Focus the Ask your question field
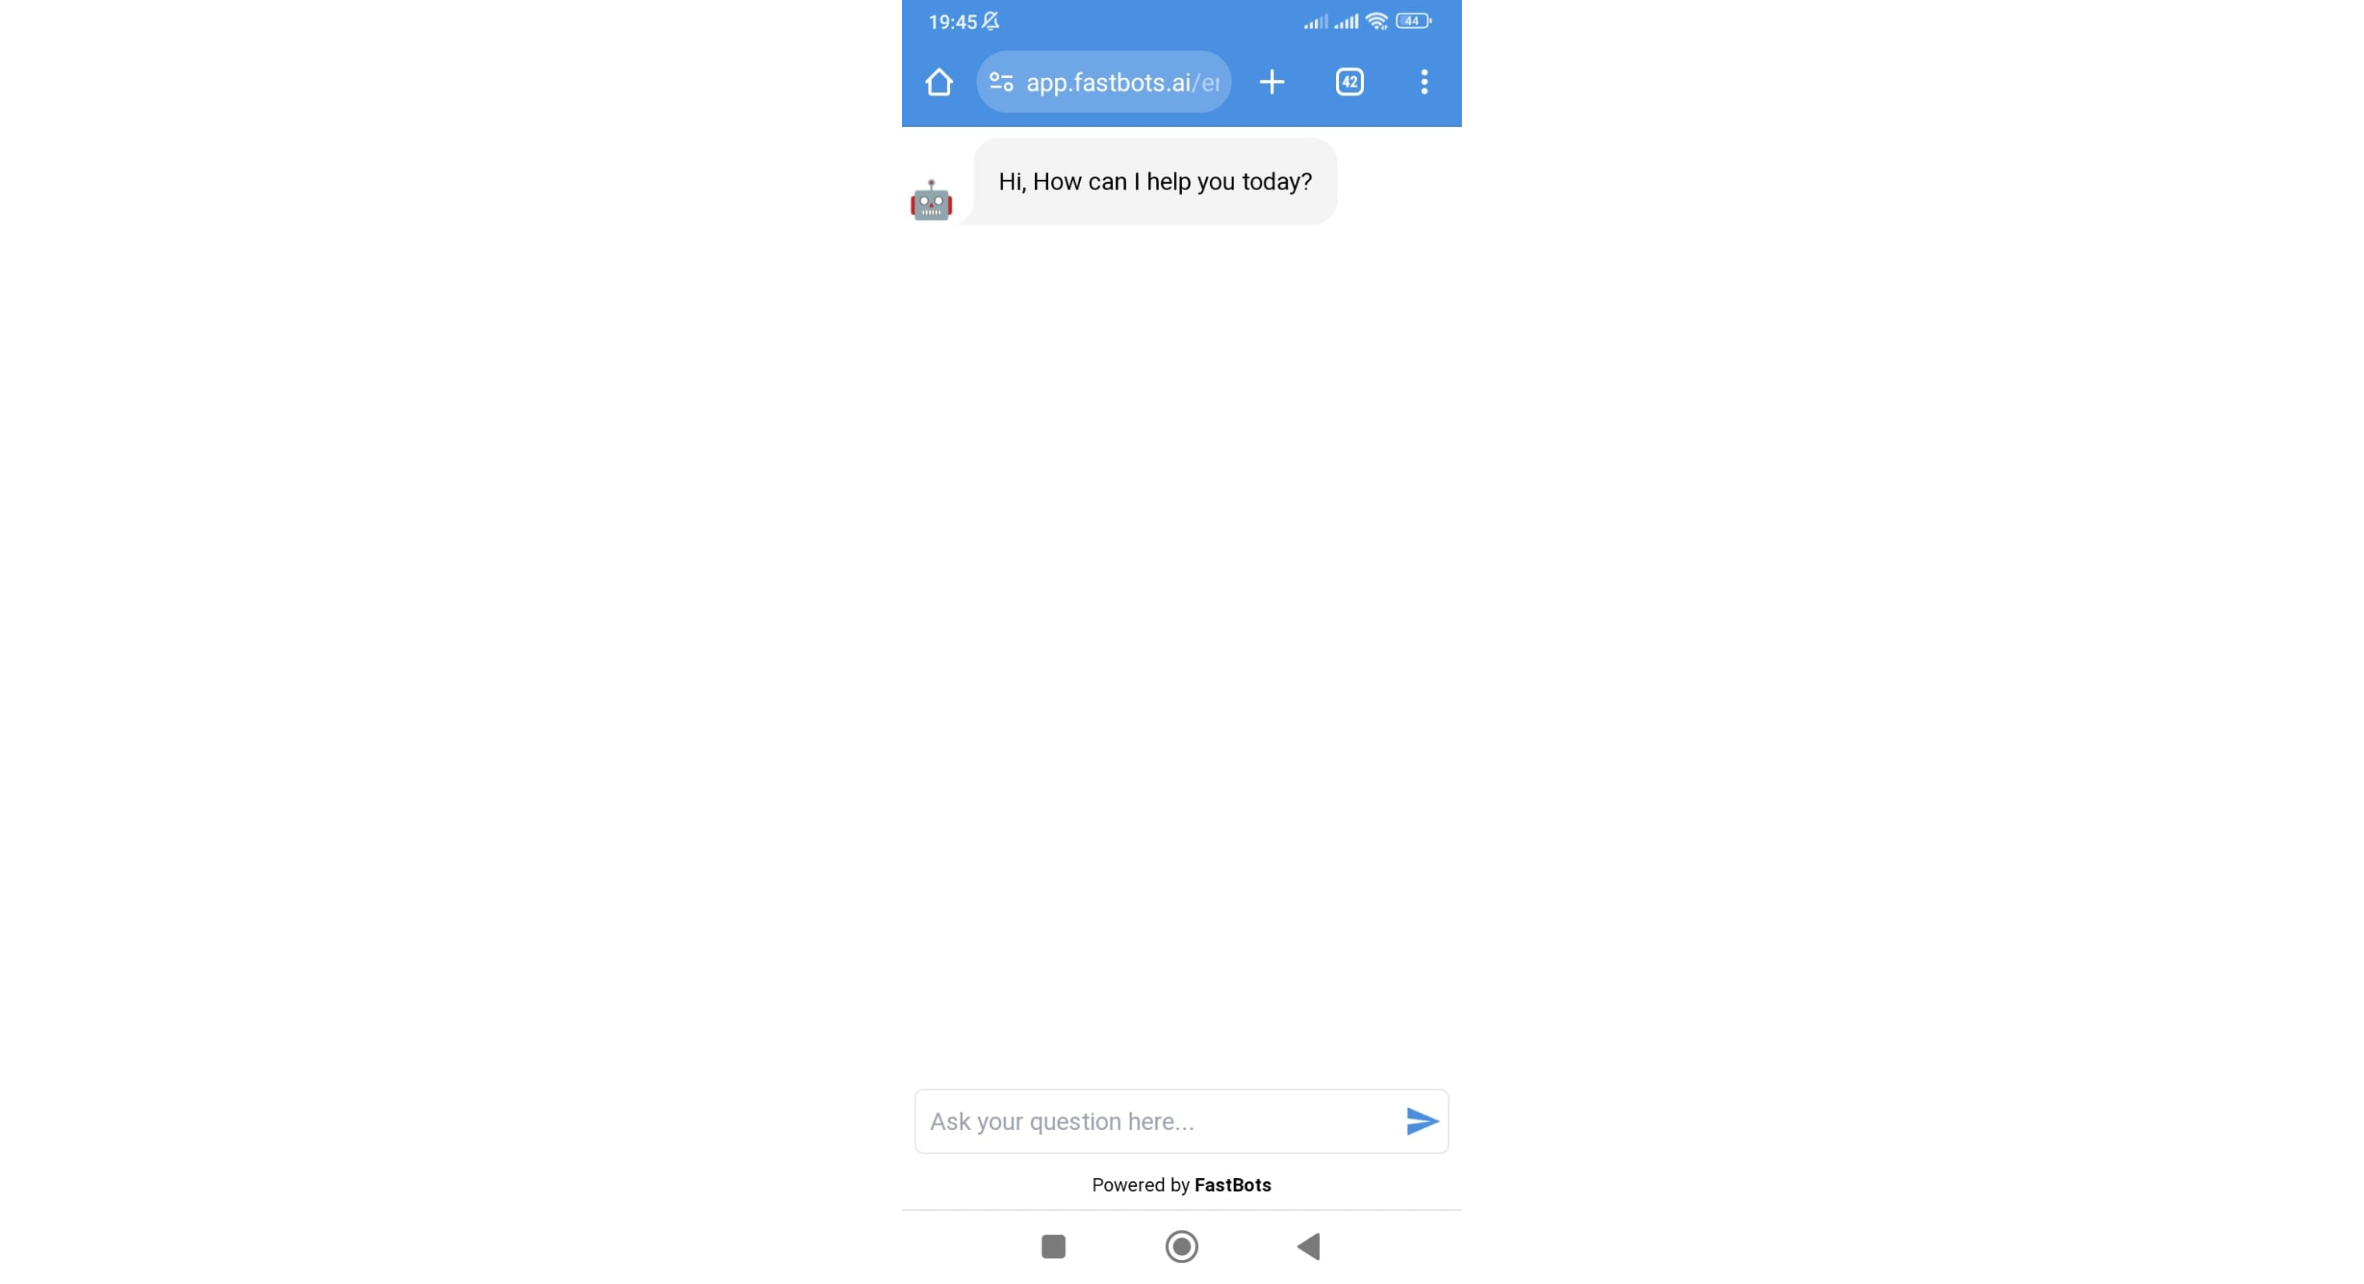Viewport: 2364px width, 1284px height. click(1160, 1121)
